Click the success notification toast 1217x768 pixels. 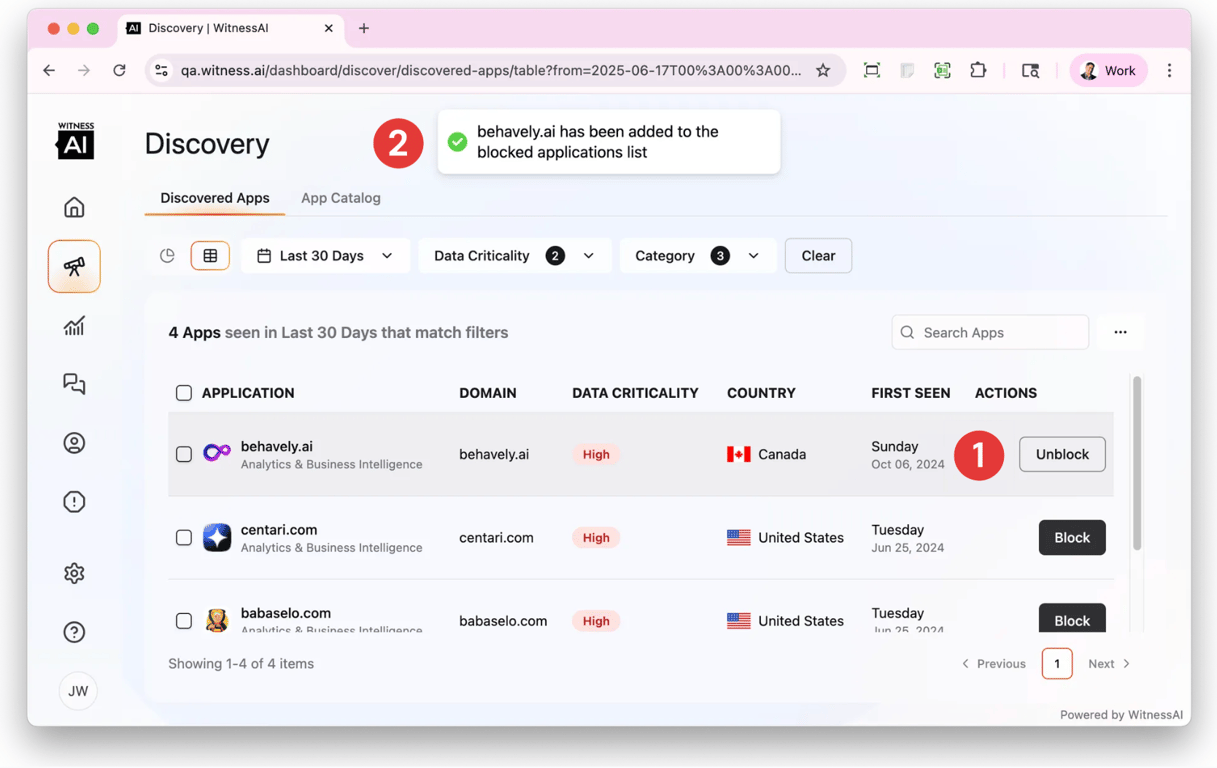click(609, 142)
